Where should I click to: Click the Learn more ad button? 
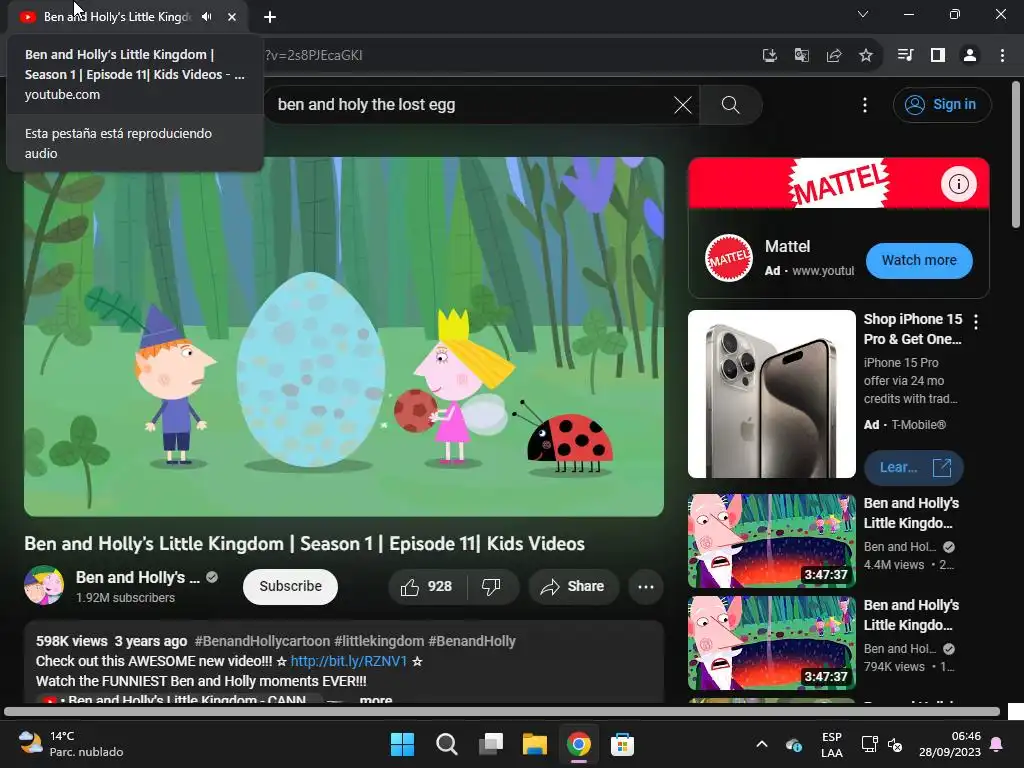point(914,468)
